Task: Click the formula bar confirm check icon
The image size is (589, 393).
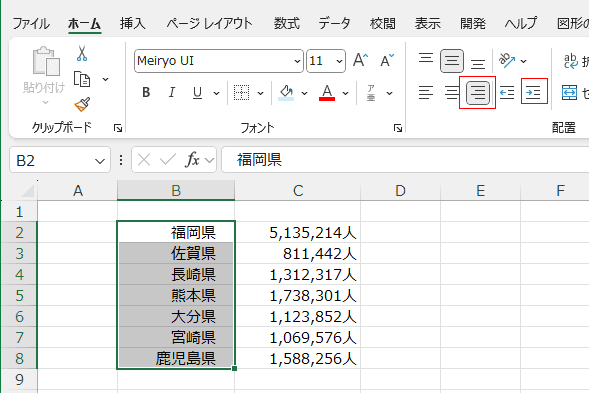Action: pos(168,160)
